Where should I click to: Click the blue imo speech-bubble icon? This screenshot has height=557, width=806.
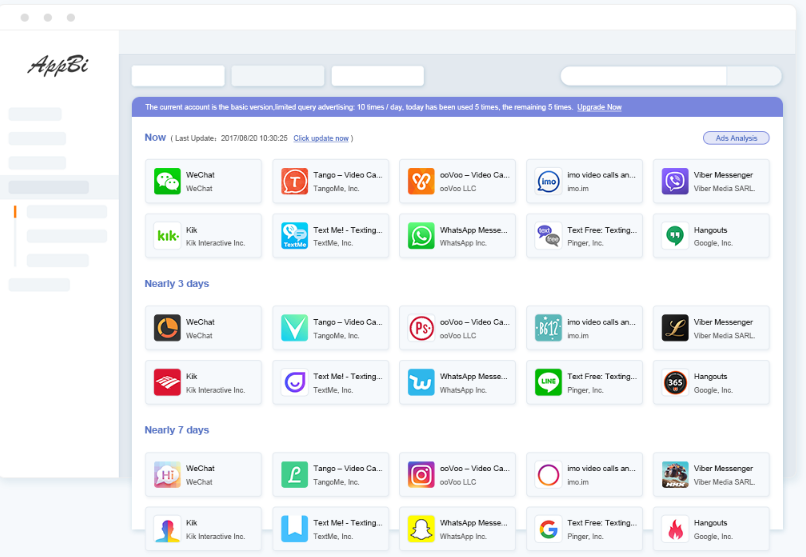click(548, 181)
